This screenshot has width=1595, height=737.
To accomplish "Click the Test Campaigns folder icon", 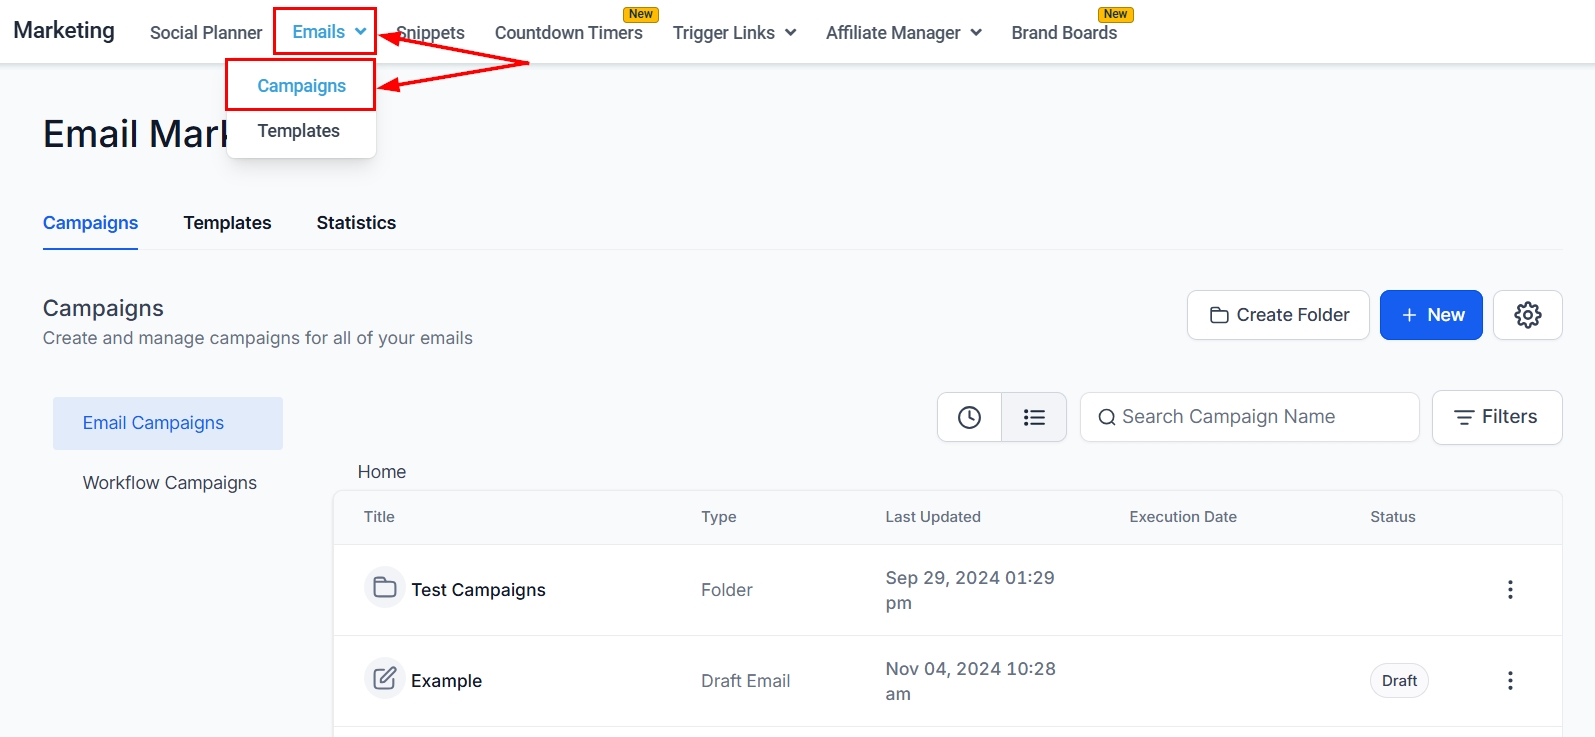I will (x=384, y=588).
